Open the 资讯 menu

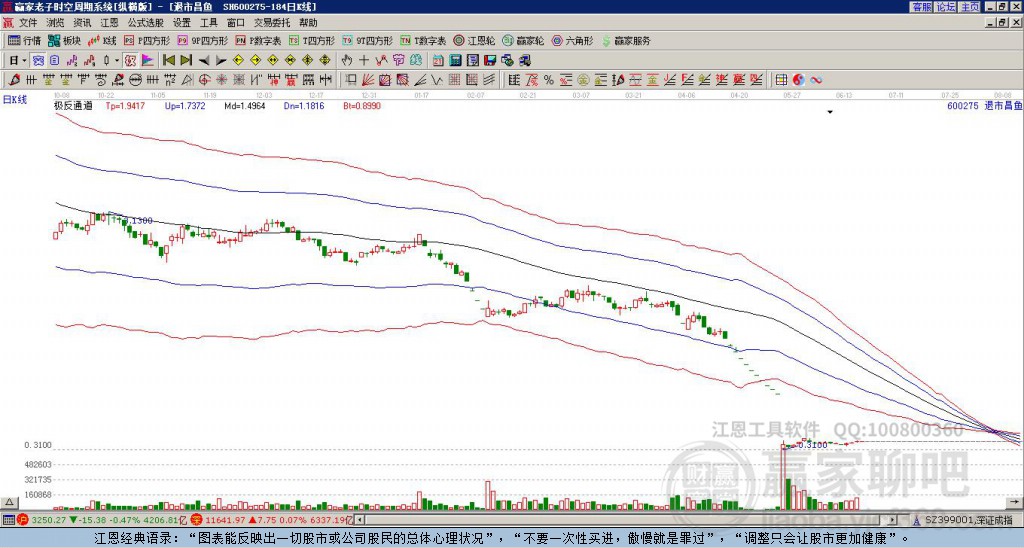[82, 23]
